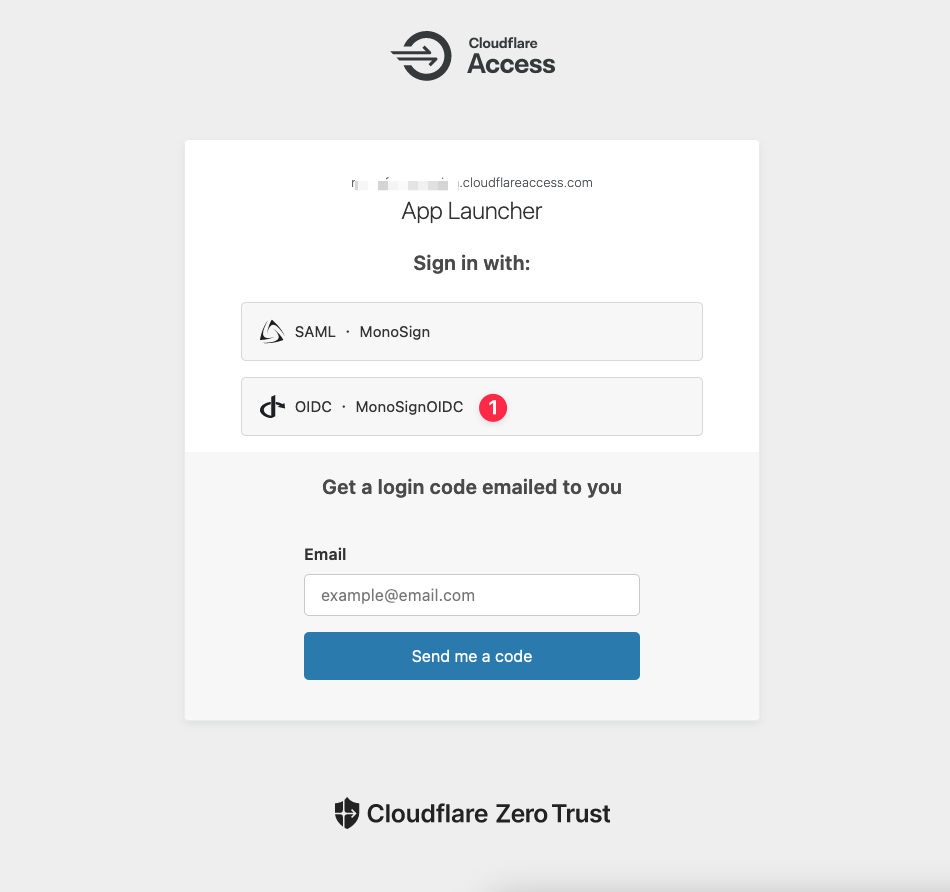This screenshot has height=892, width=950.
Task: Click the 'Access' wordmark in header logo
Action: [x=511, y=65]
